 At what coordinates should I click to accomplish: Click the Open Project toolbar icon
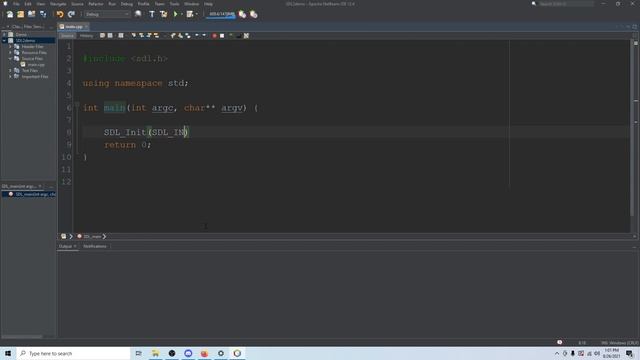tap(31, 14)
